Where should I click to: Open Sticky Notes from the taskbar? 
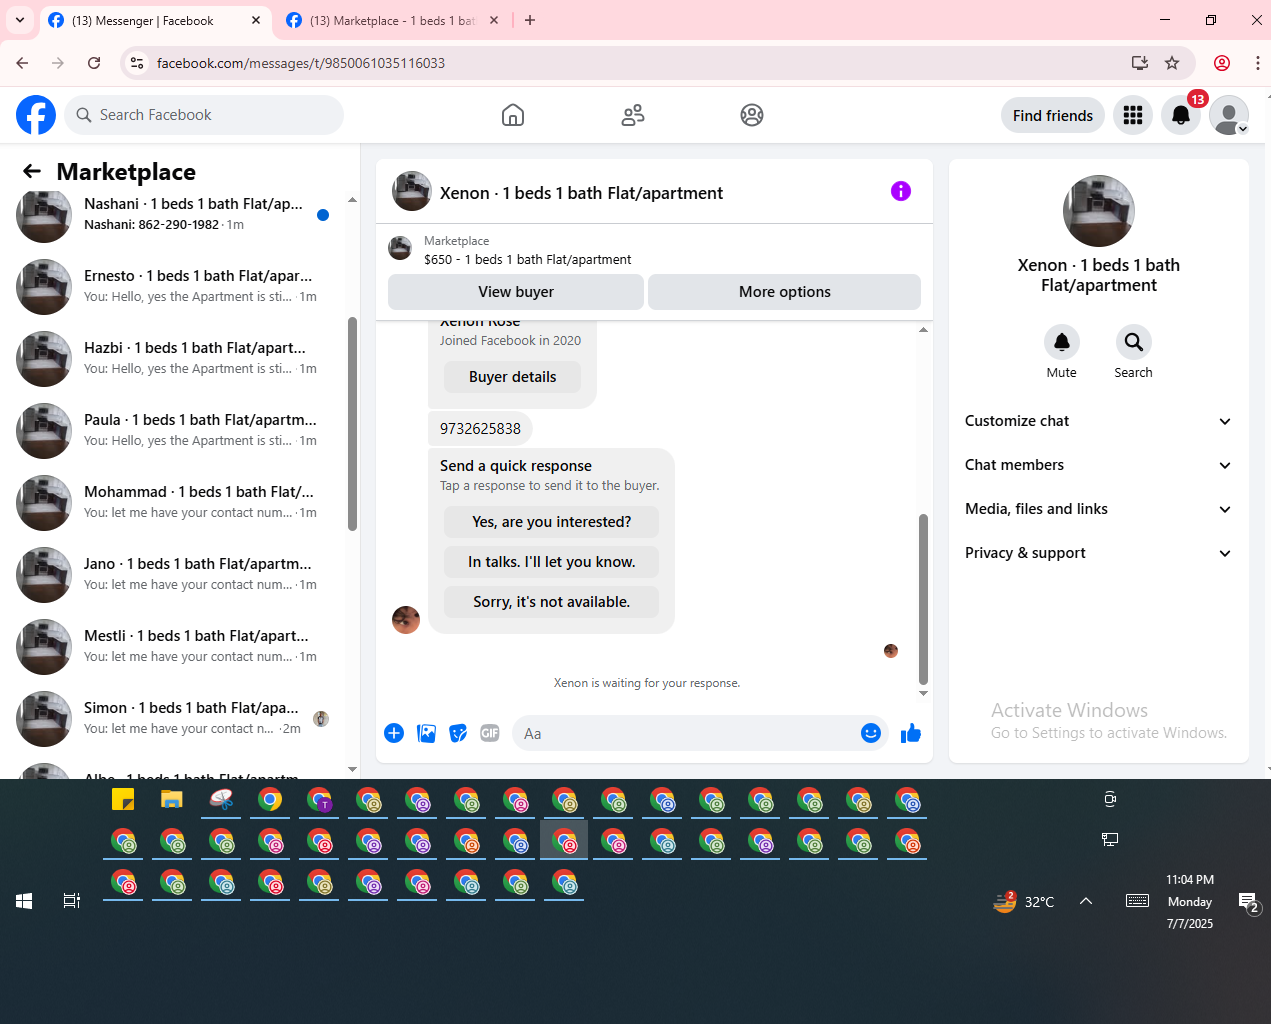(123, 800)
